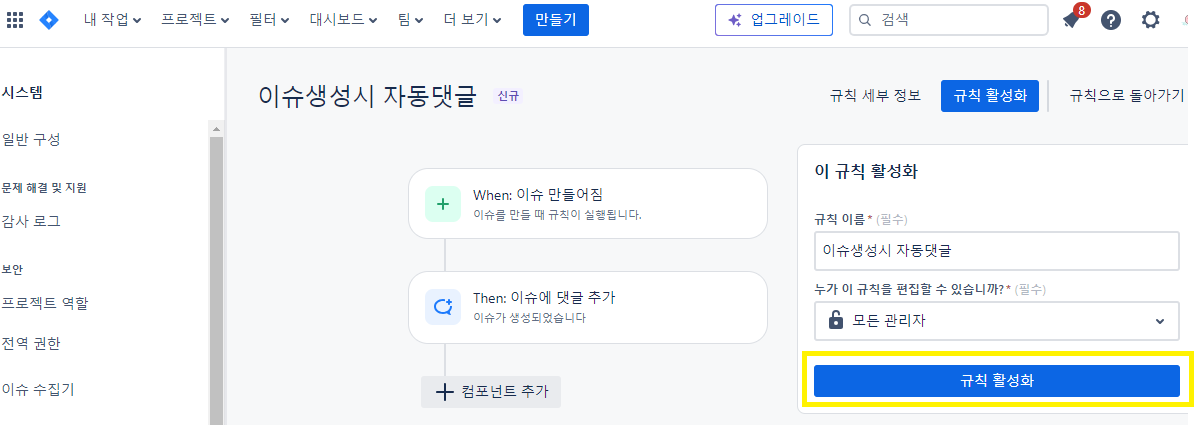1203x425 pixels.
Task: Open the 더 보기 menu
Action: [x=474, y=19]
